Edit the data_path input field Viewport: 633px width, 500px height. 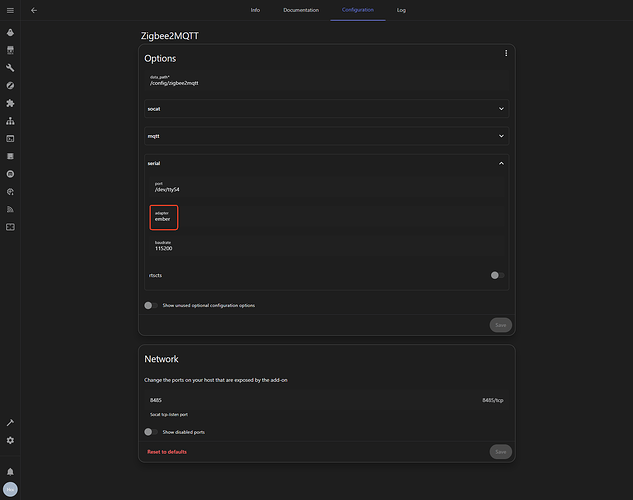tap(327, 81)
